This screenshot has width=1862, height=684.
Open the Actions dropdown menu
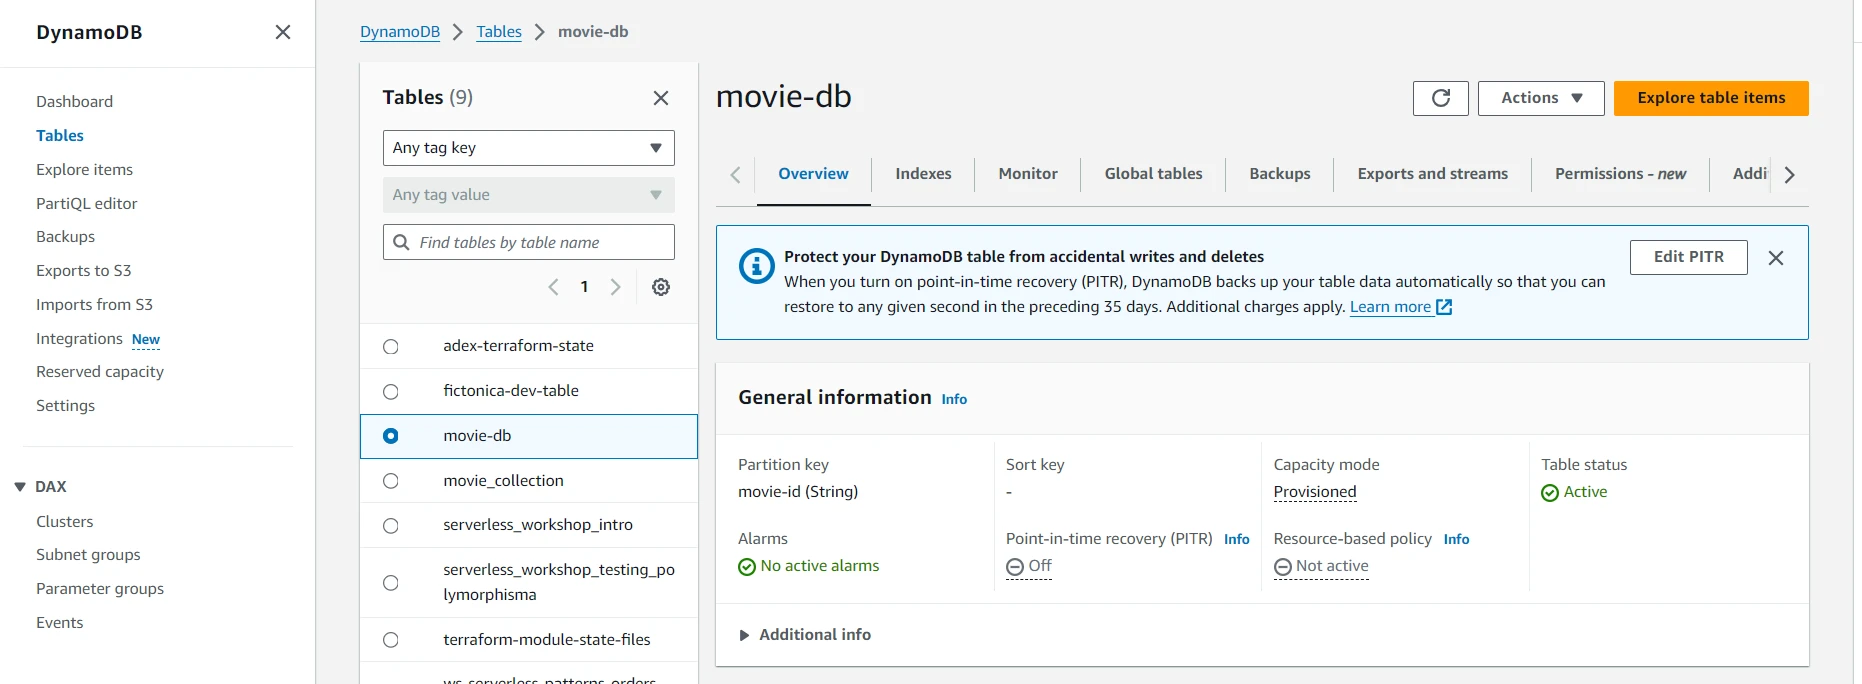(x=1540, y=98)
